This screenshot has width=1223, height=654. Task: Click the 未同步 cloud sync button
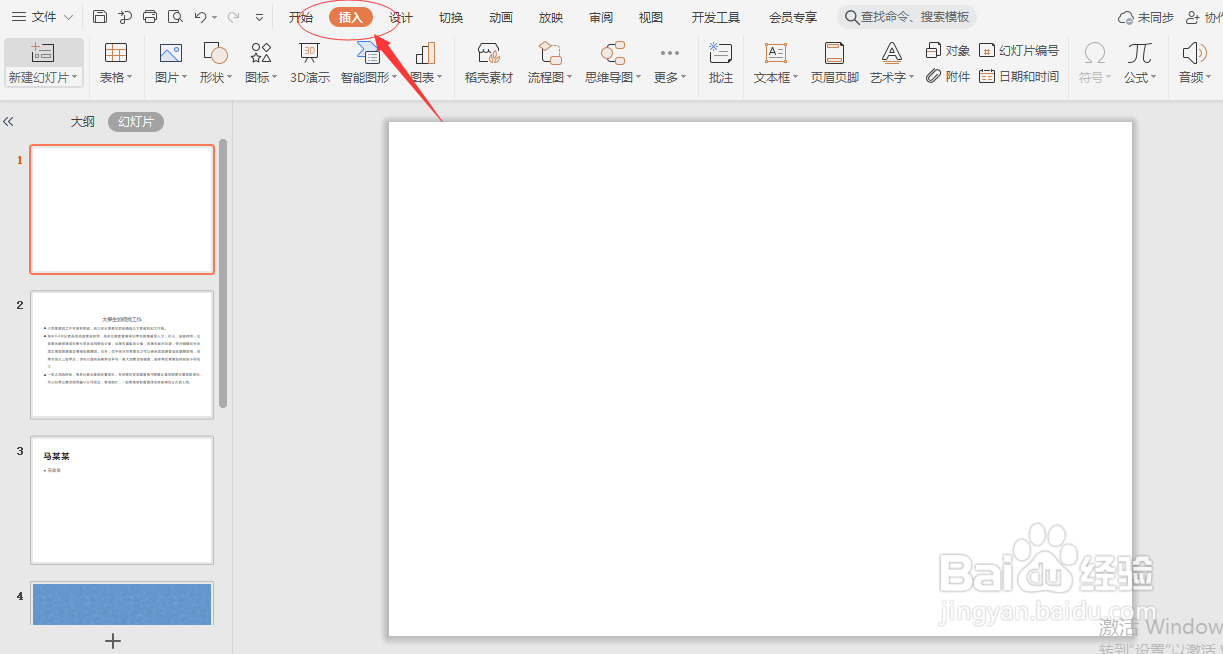point(1145,17)
